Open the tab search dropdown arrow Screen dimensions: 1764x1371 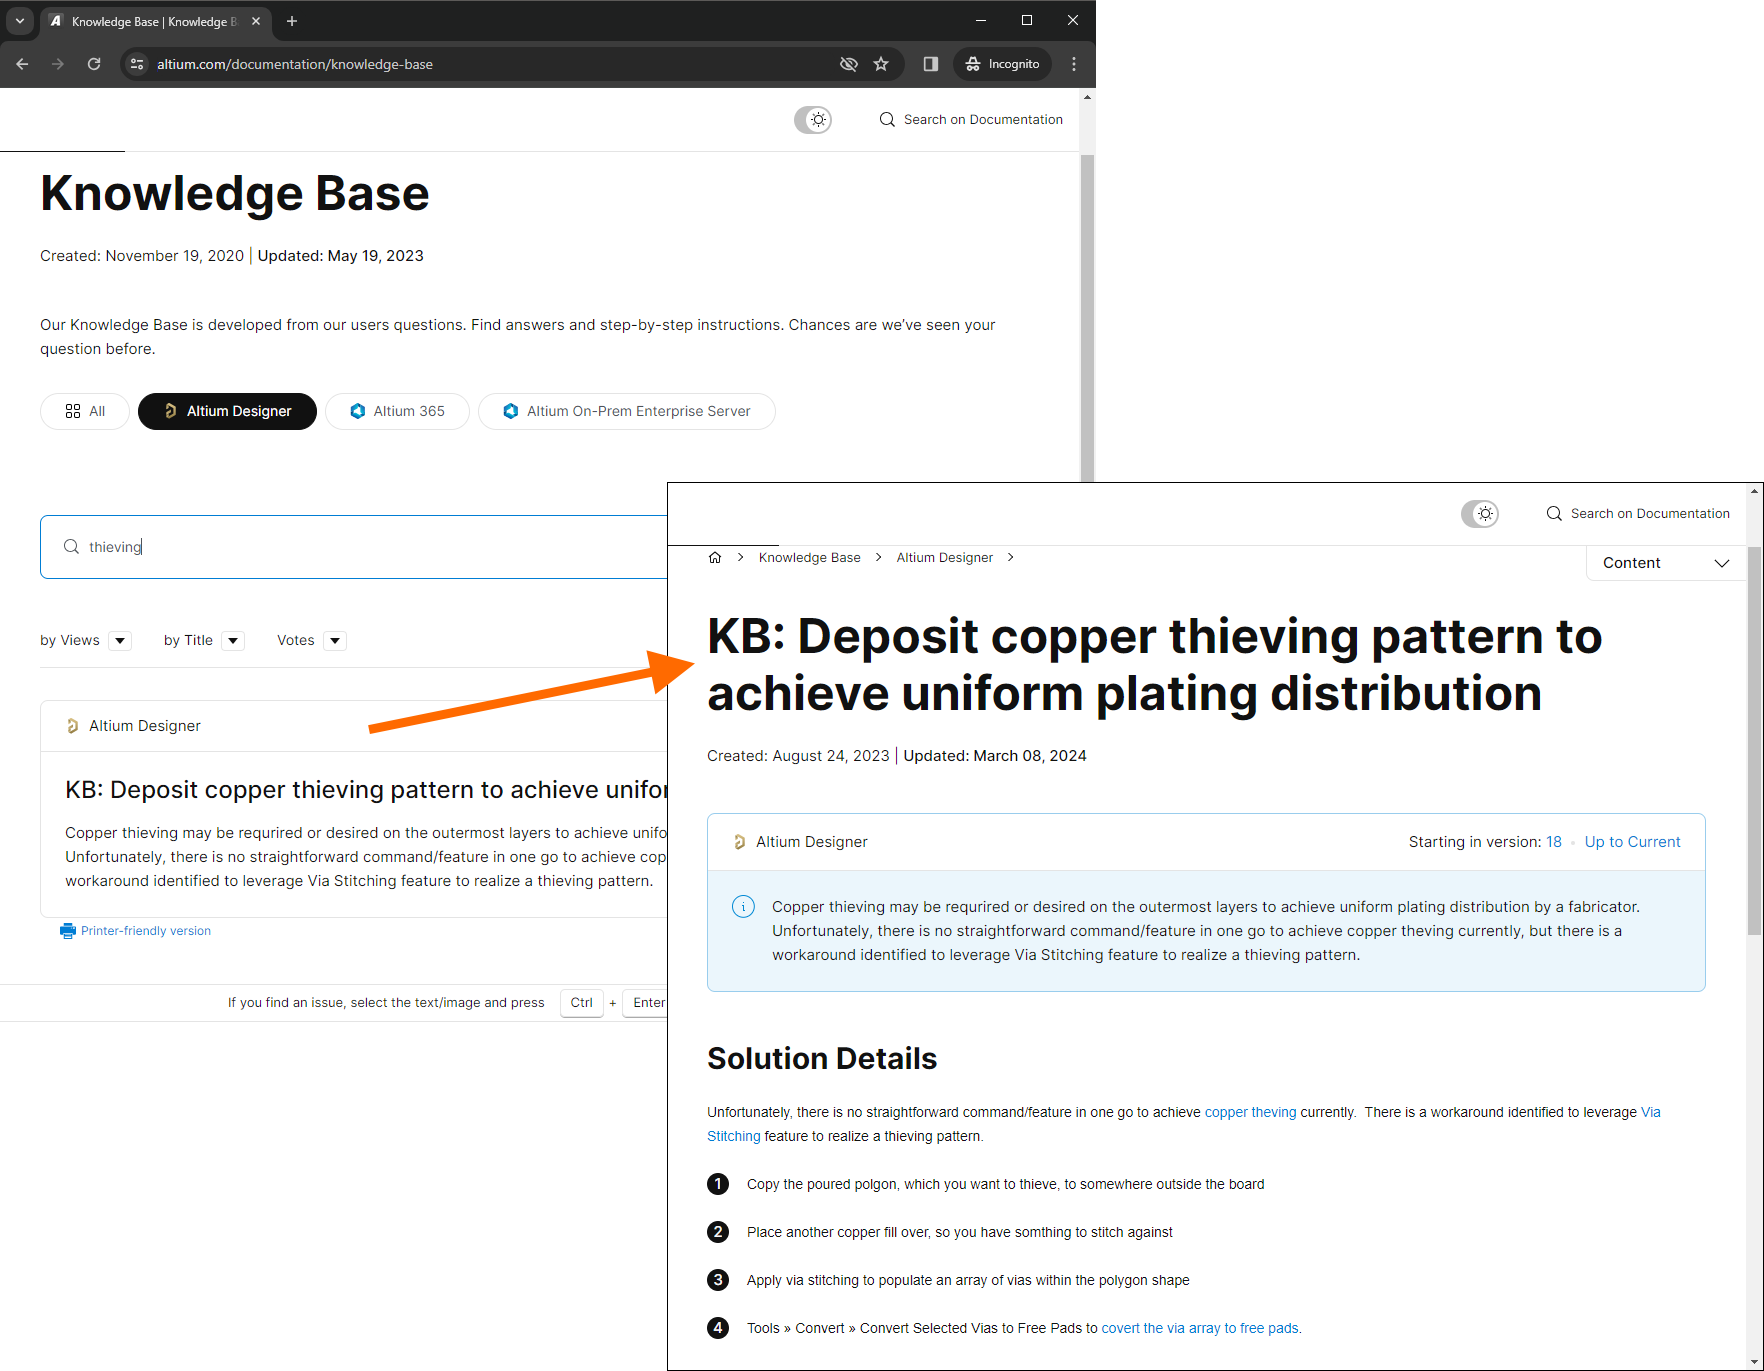coord(19,21)
